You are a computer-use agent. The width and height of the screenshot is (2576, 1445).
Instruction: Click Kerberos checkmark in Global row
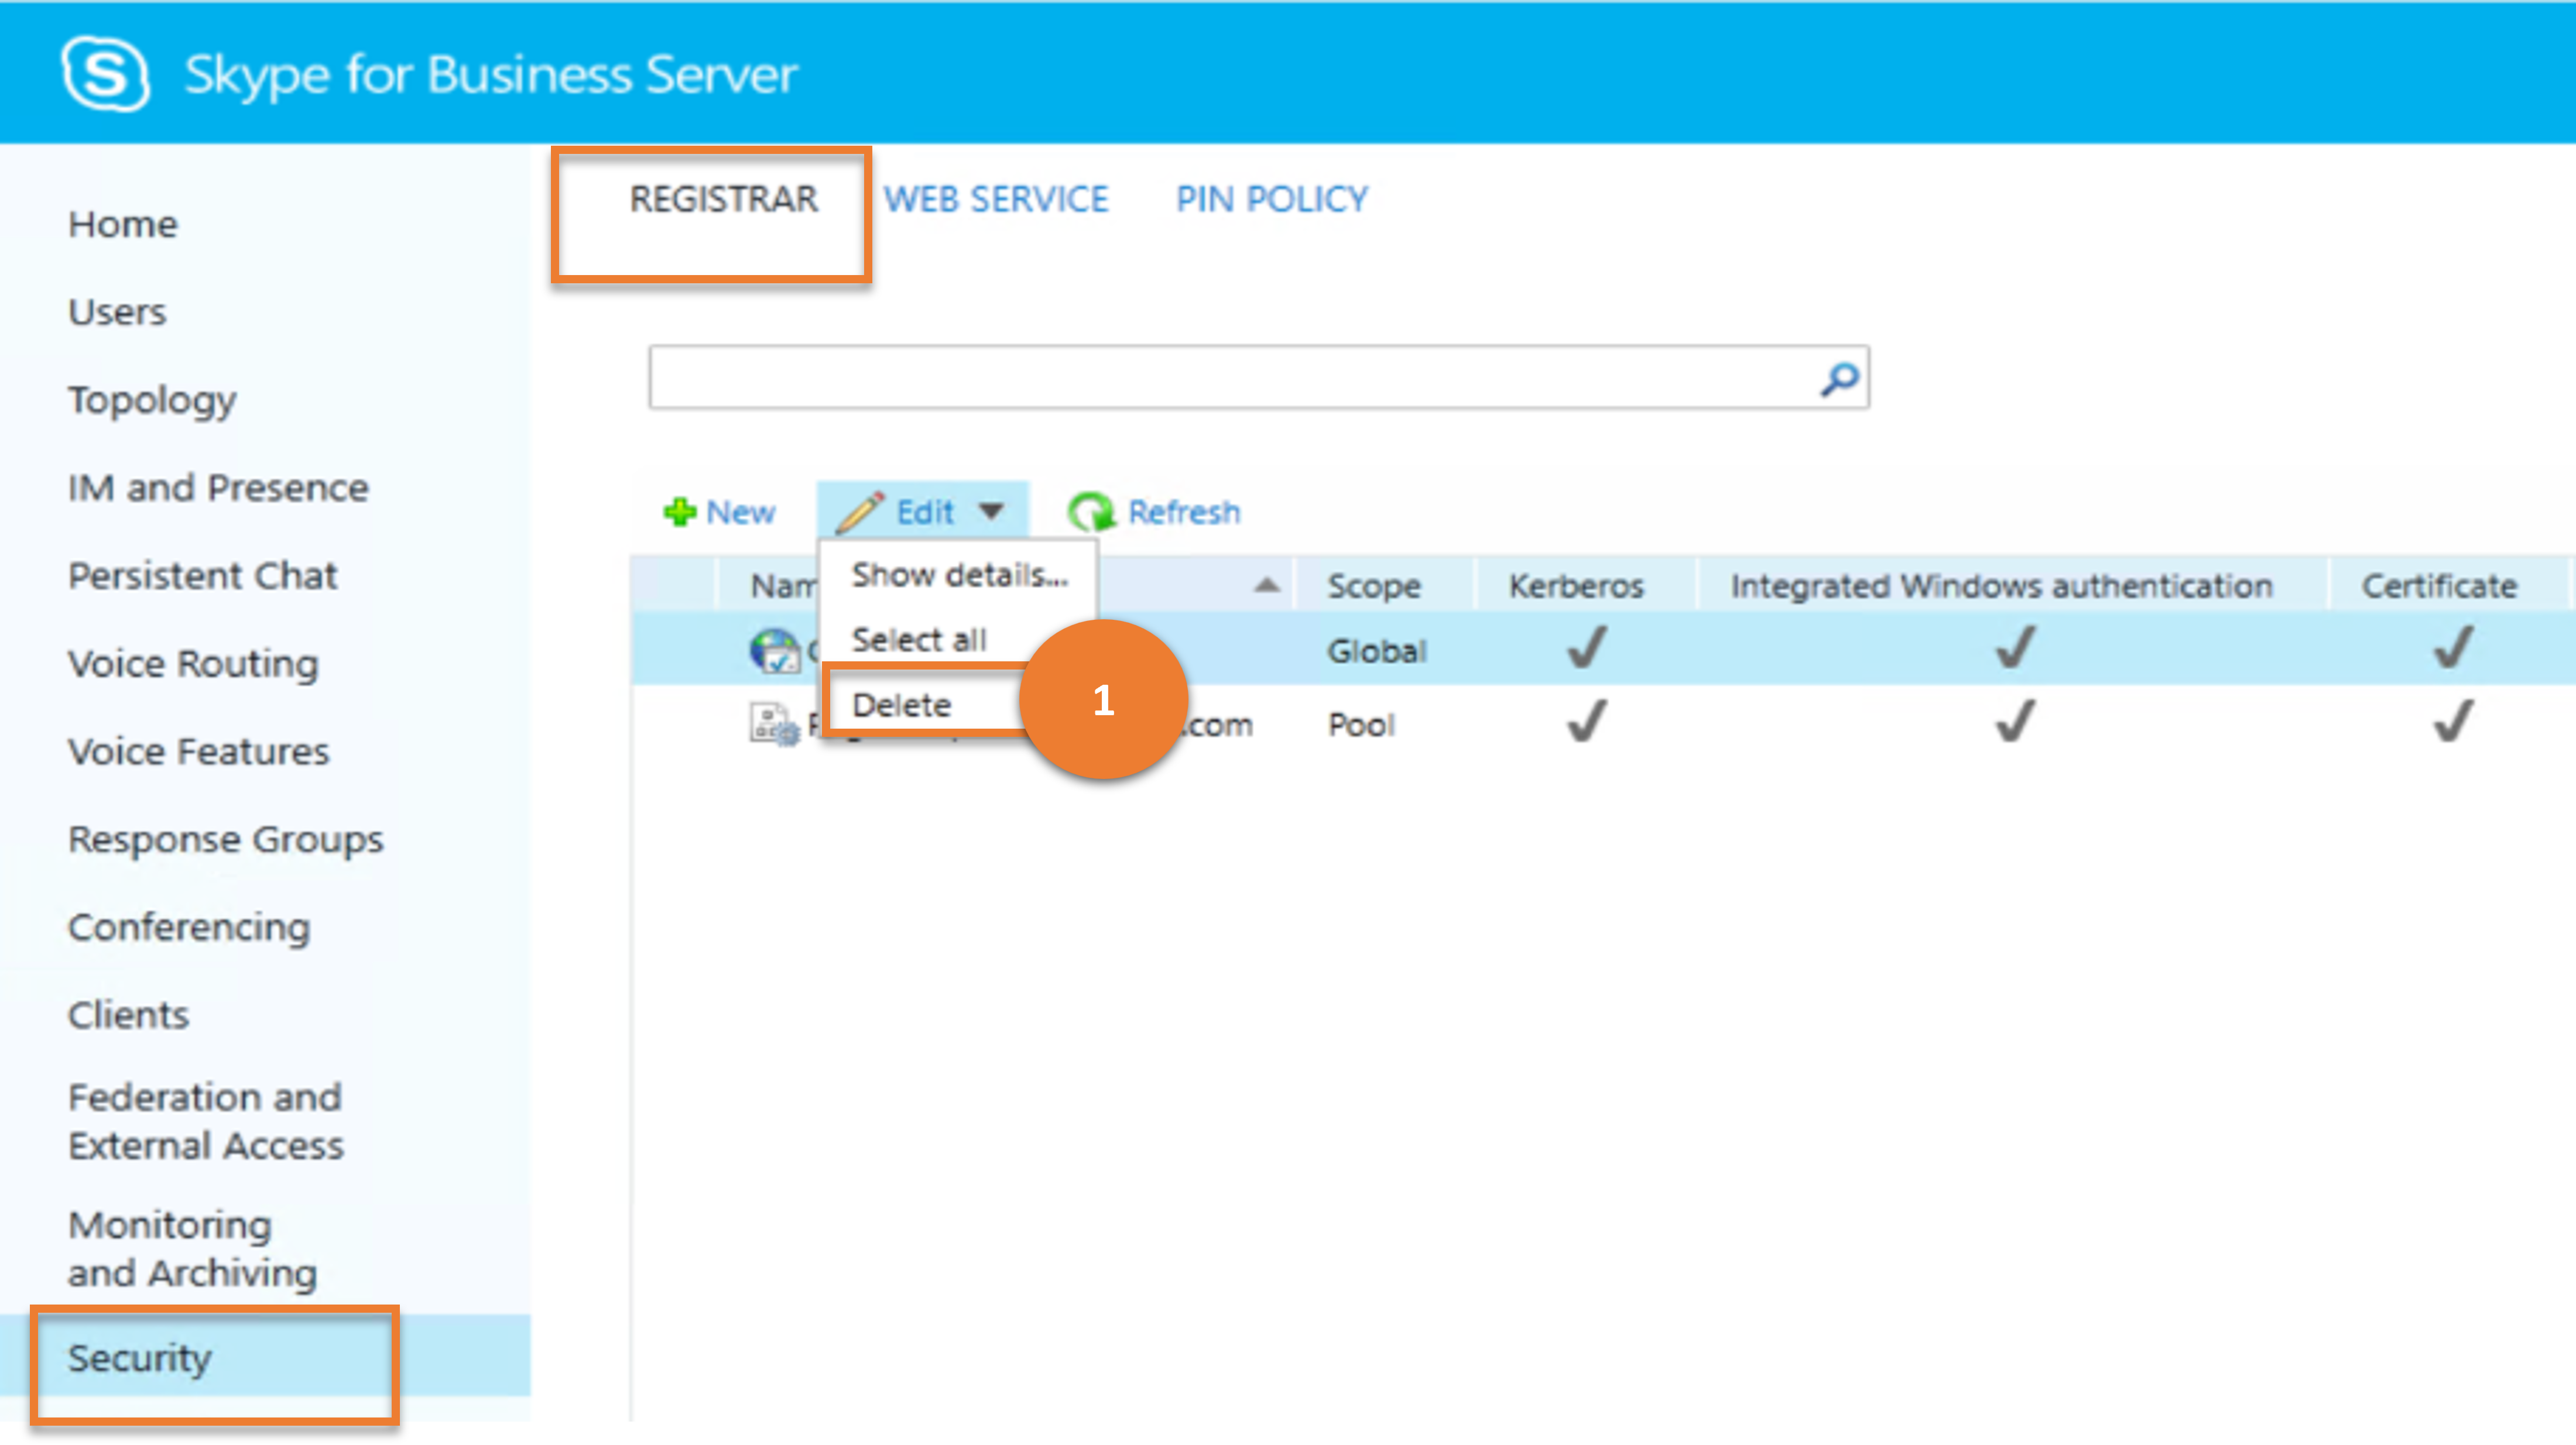tap(1587, 648)
